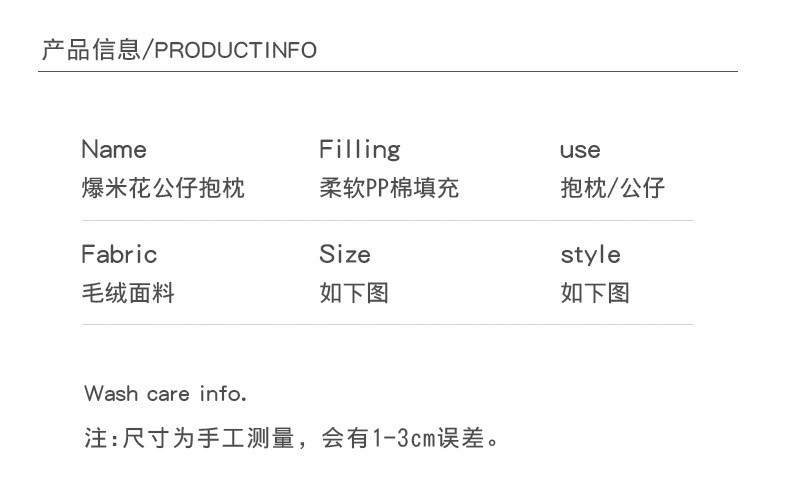Click the use field label

580,151
